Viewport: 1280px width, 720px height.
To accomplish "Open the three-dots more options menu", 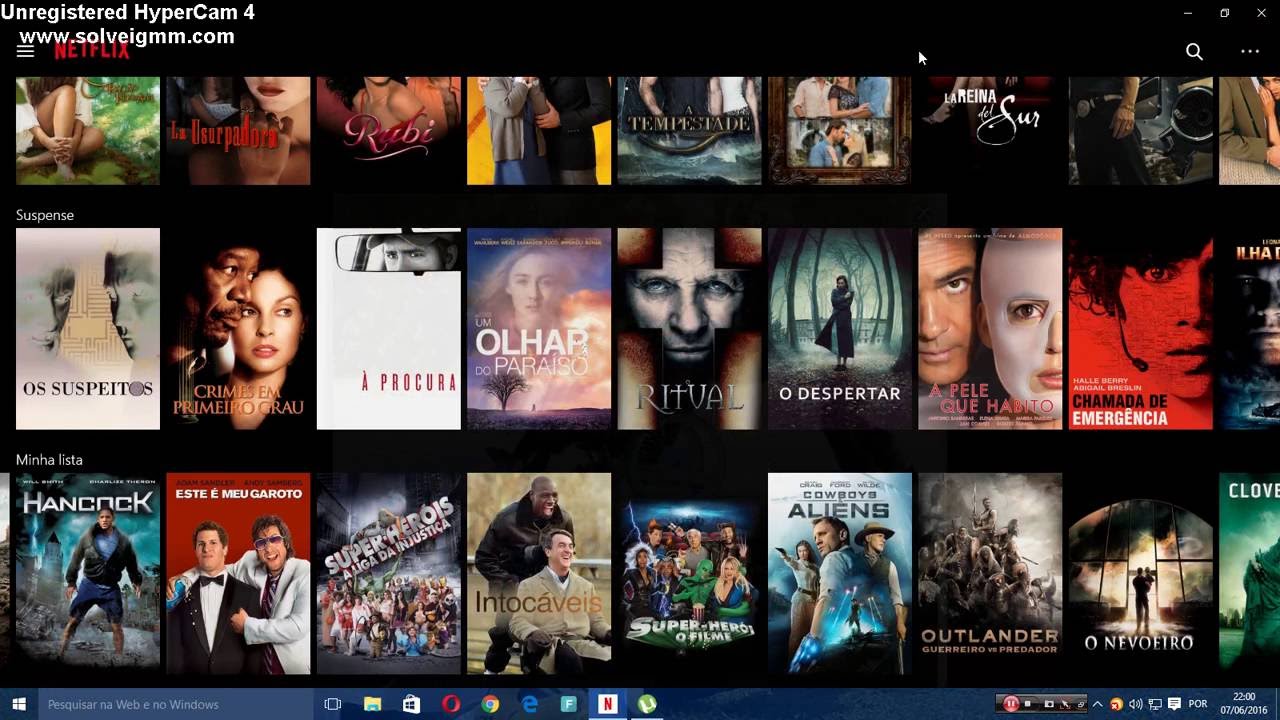I will coord(1250,51).
